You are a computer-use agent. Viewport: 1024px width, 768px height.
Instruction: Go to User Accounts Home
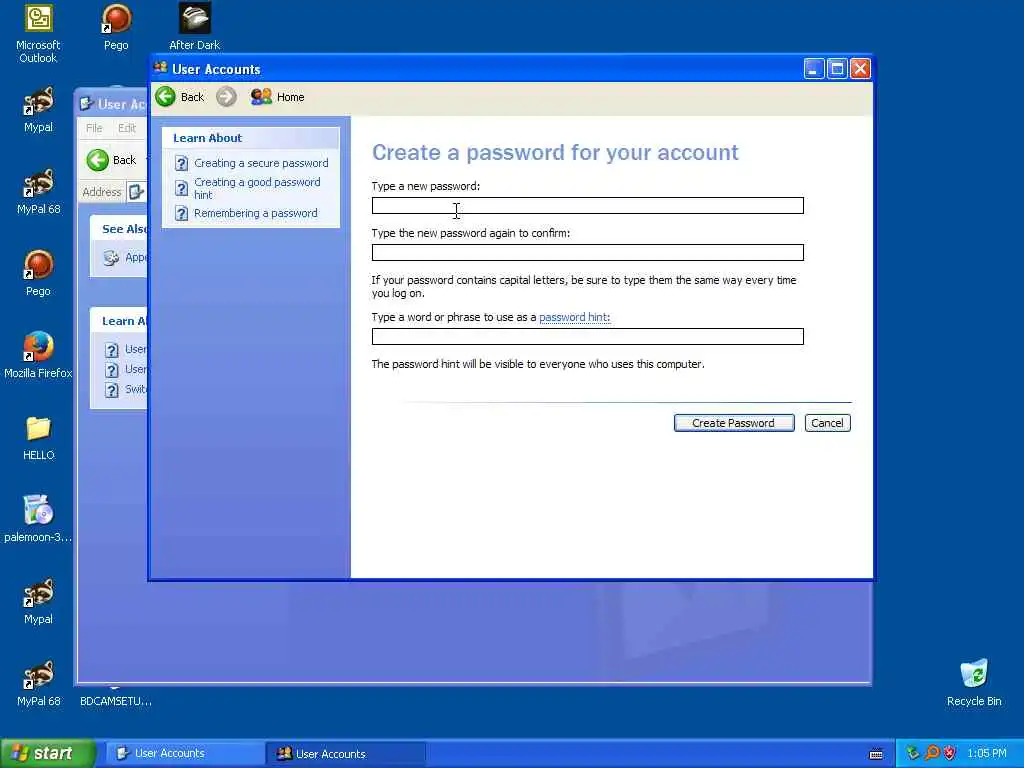pyautogui.click(x=278, y=97)
